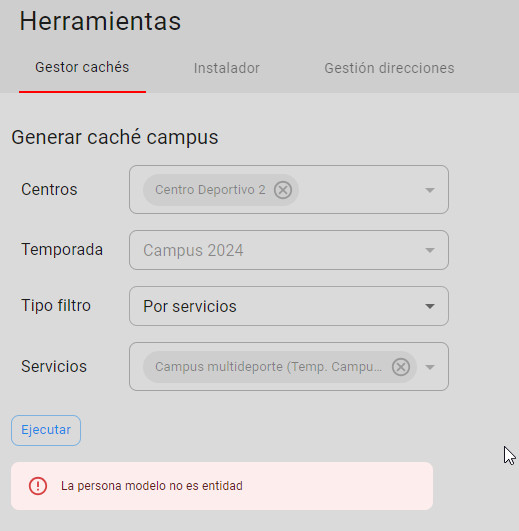
Task: Click the error message 'La persona modelo no es entidad'
Action: 152,486
